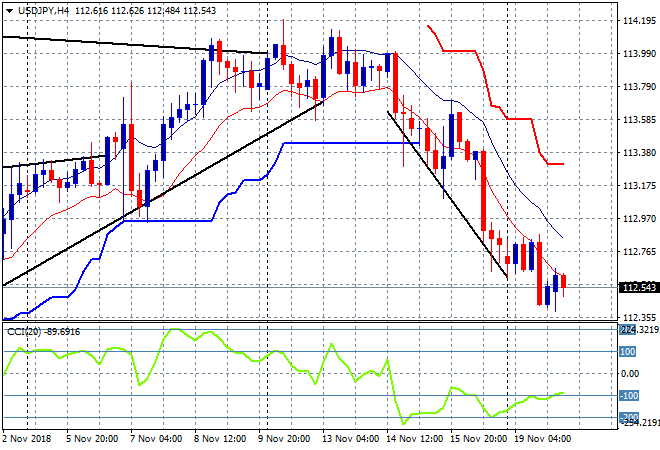
Task: Select the 19 Nov 04:00 time label
Action: (542, 439)
